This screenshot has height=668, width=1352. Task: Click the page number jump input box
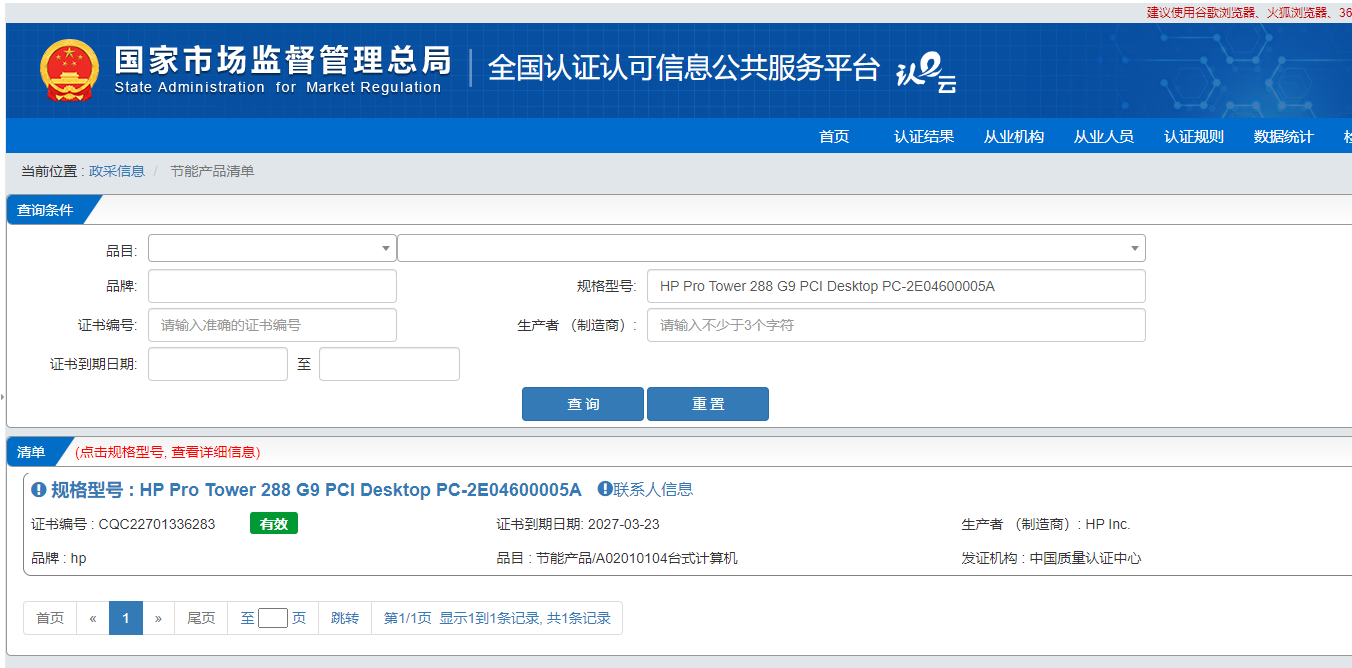pyautogui.click(x=273, y=618)
